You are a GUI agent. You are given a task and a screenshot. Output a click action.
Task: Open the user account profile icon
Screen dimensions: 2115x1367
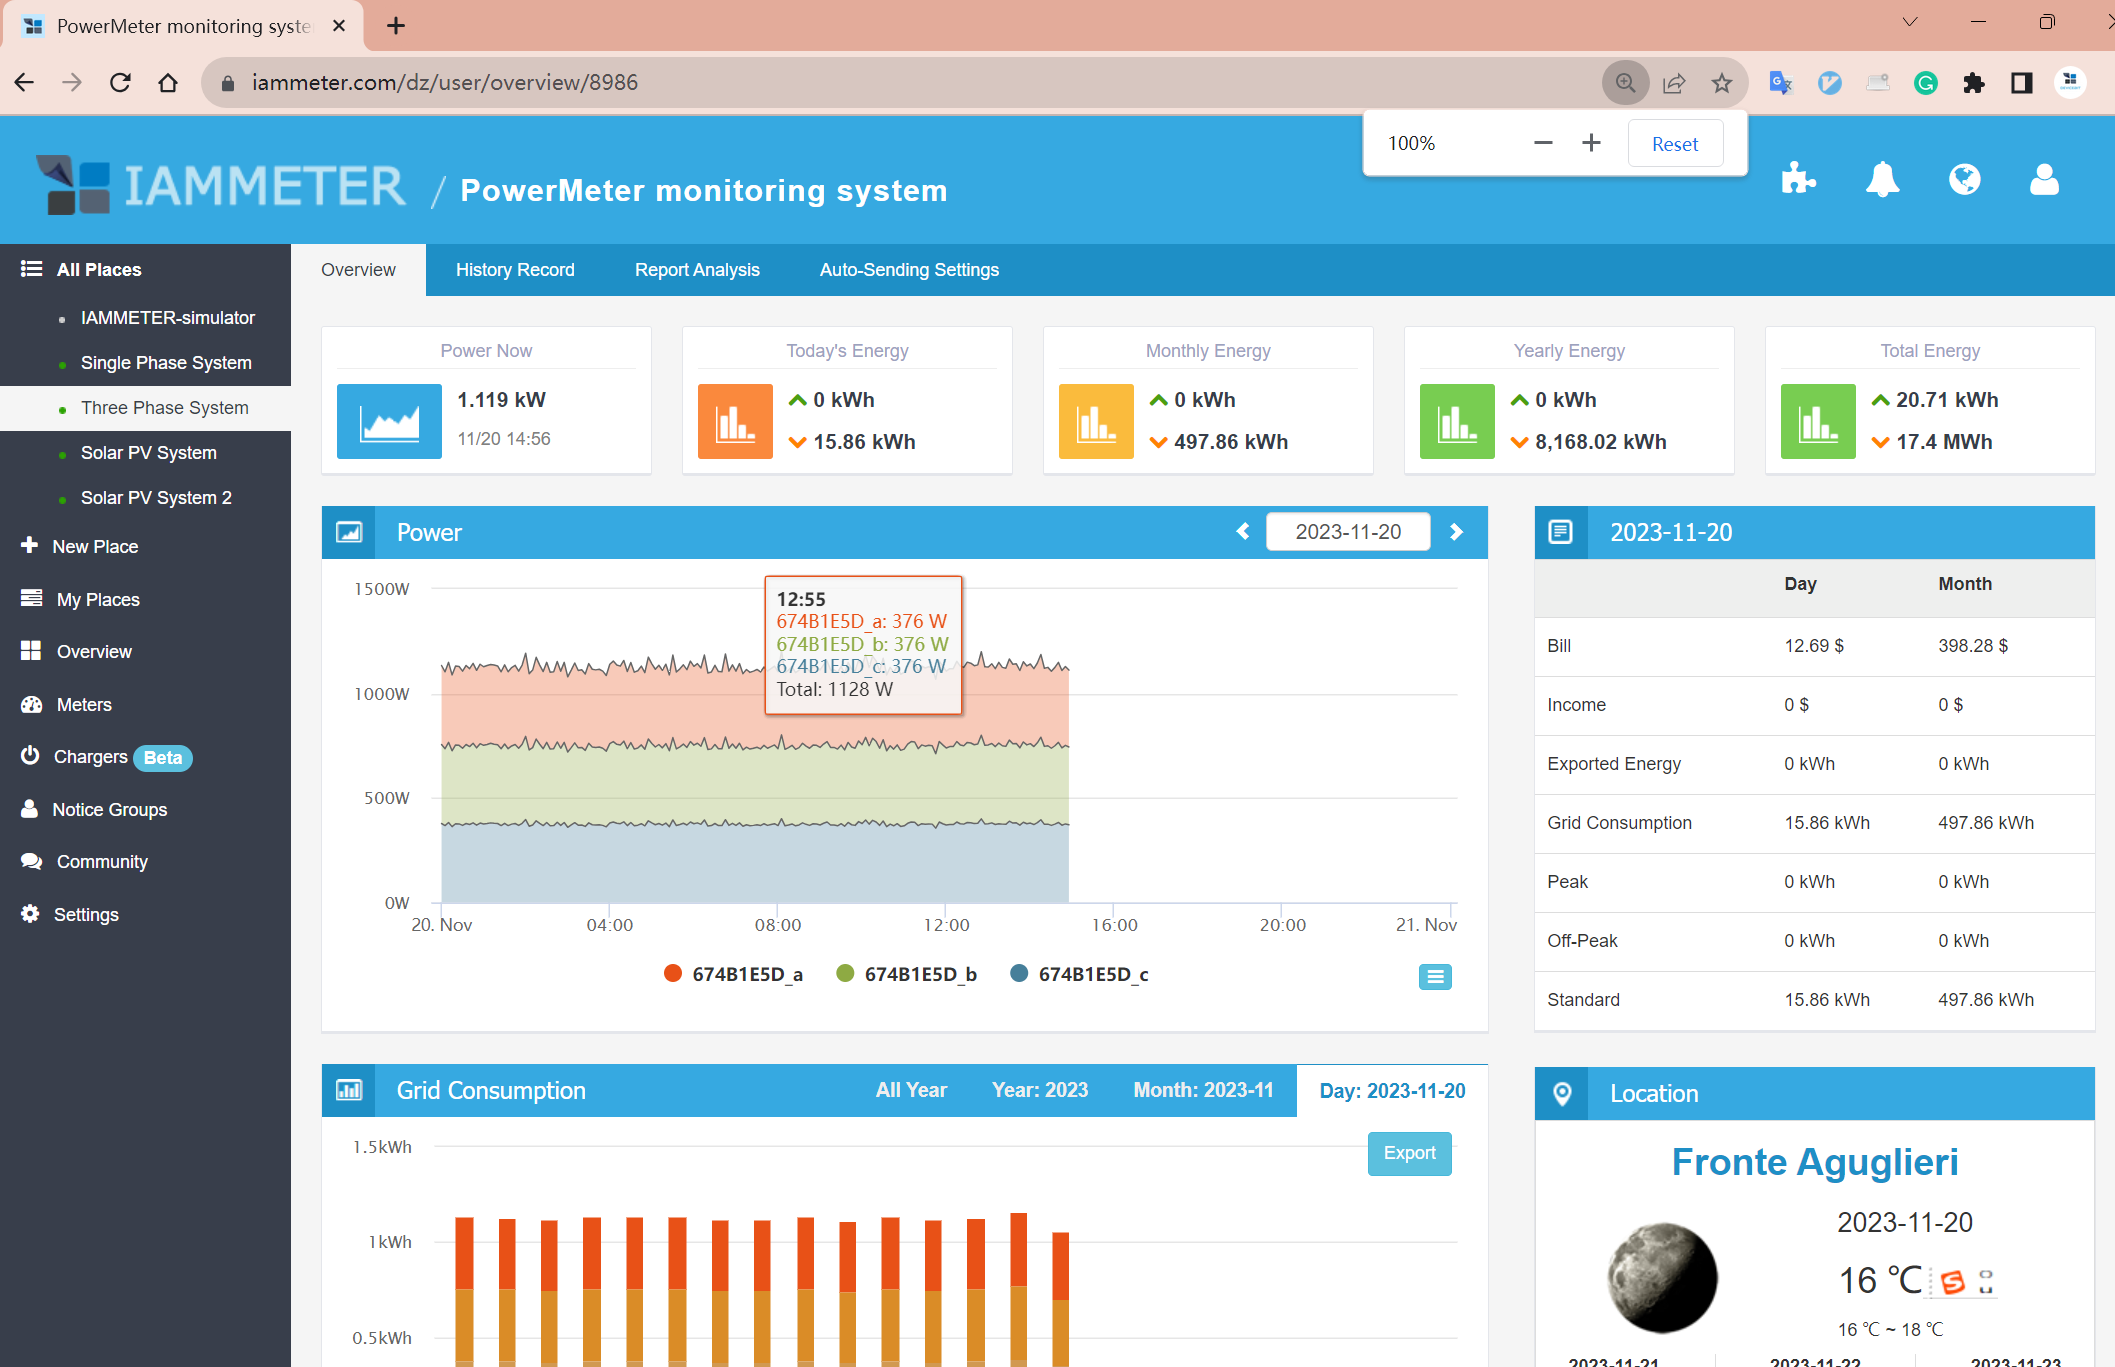(x=2044, y=180)
